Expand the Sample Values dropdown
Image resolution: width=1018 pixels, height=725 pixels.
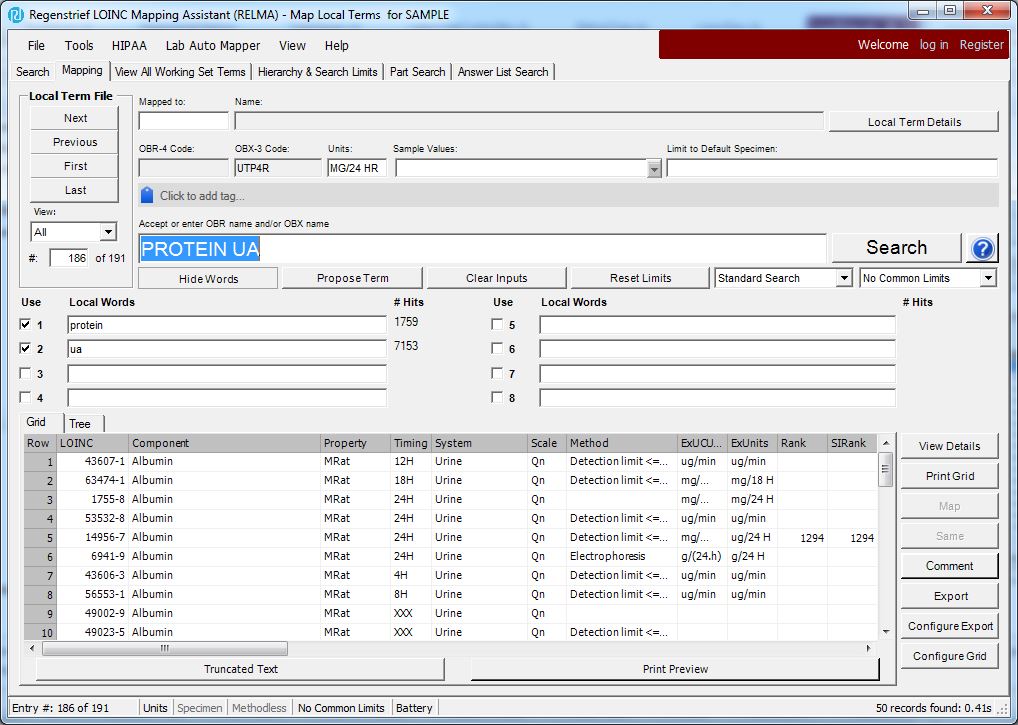click(x=654, y=169)
